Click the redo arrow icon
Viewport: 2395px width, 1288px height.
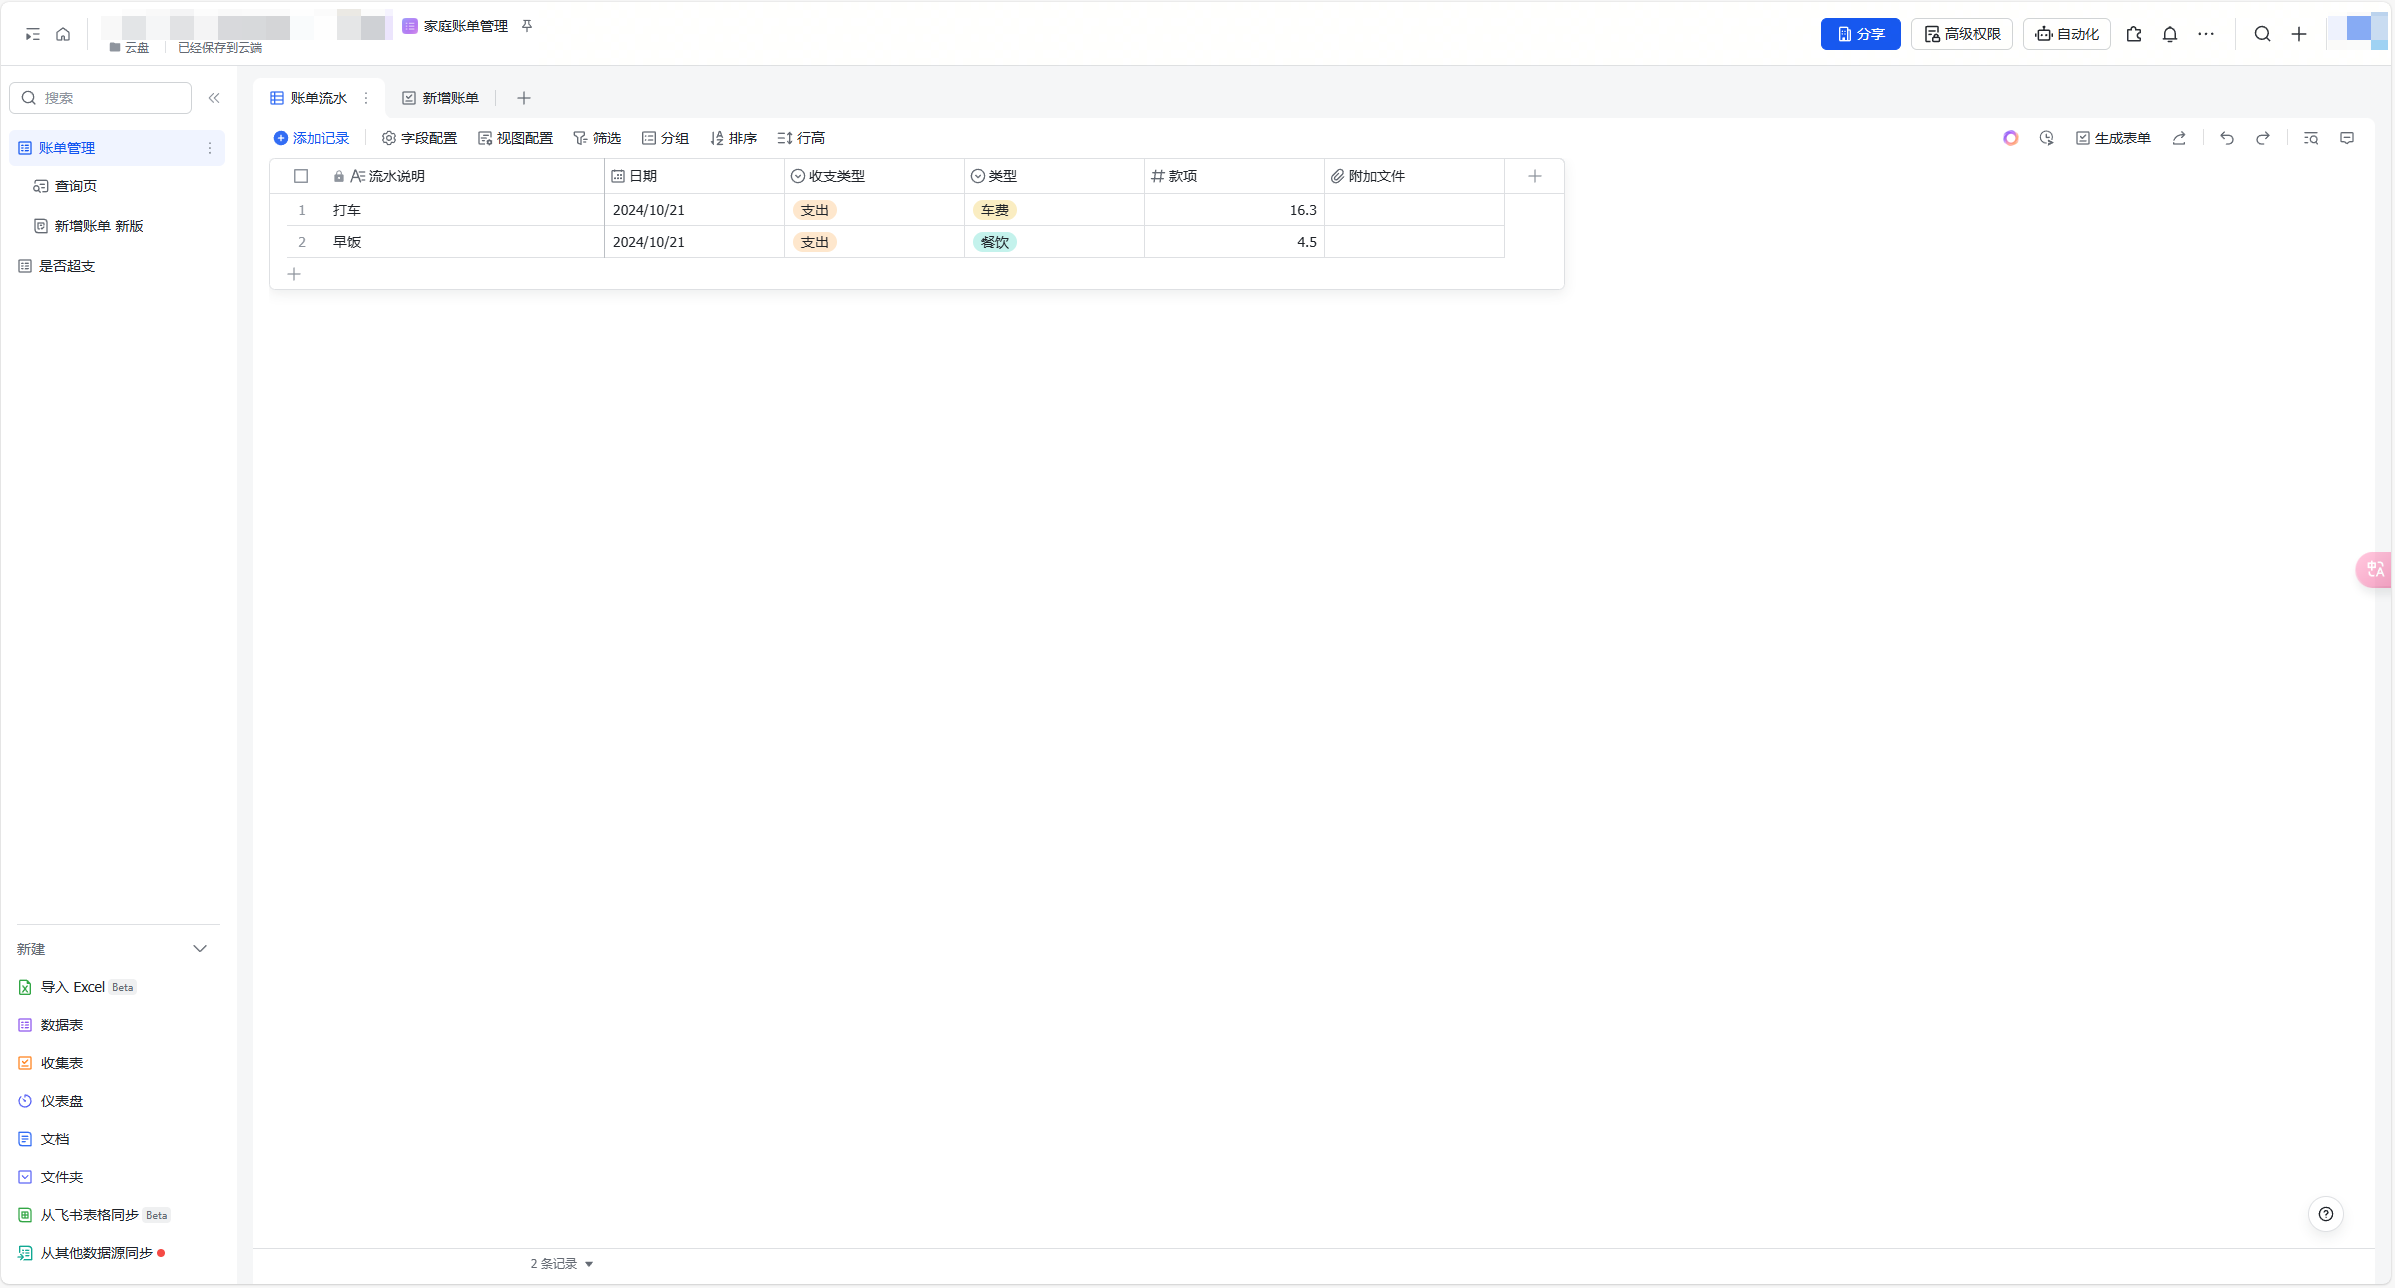click(2262, 138)
